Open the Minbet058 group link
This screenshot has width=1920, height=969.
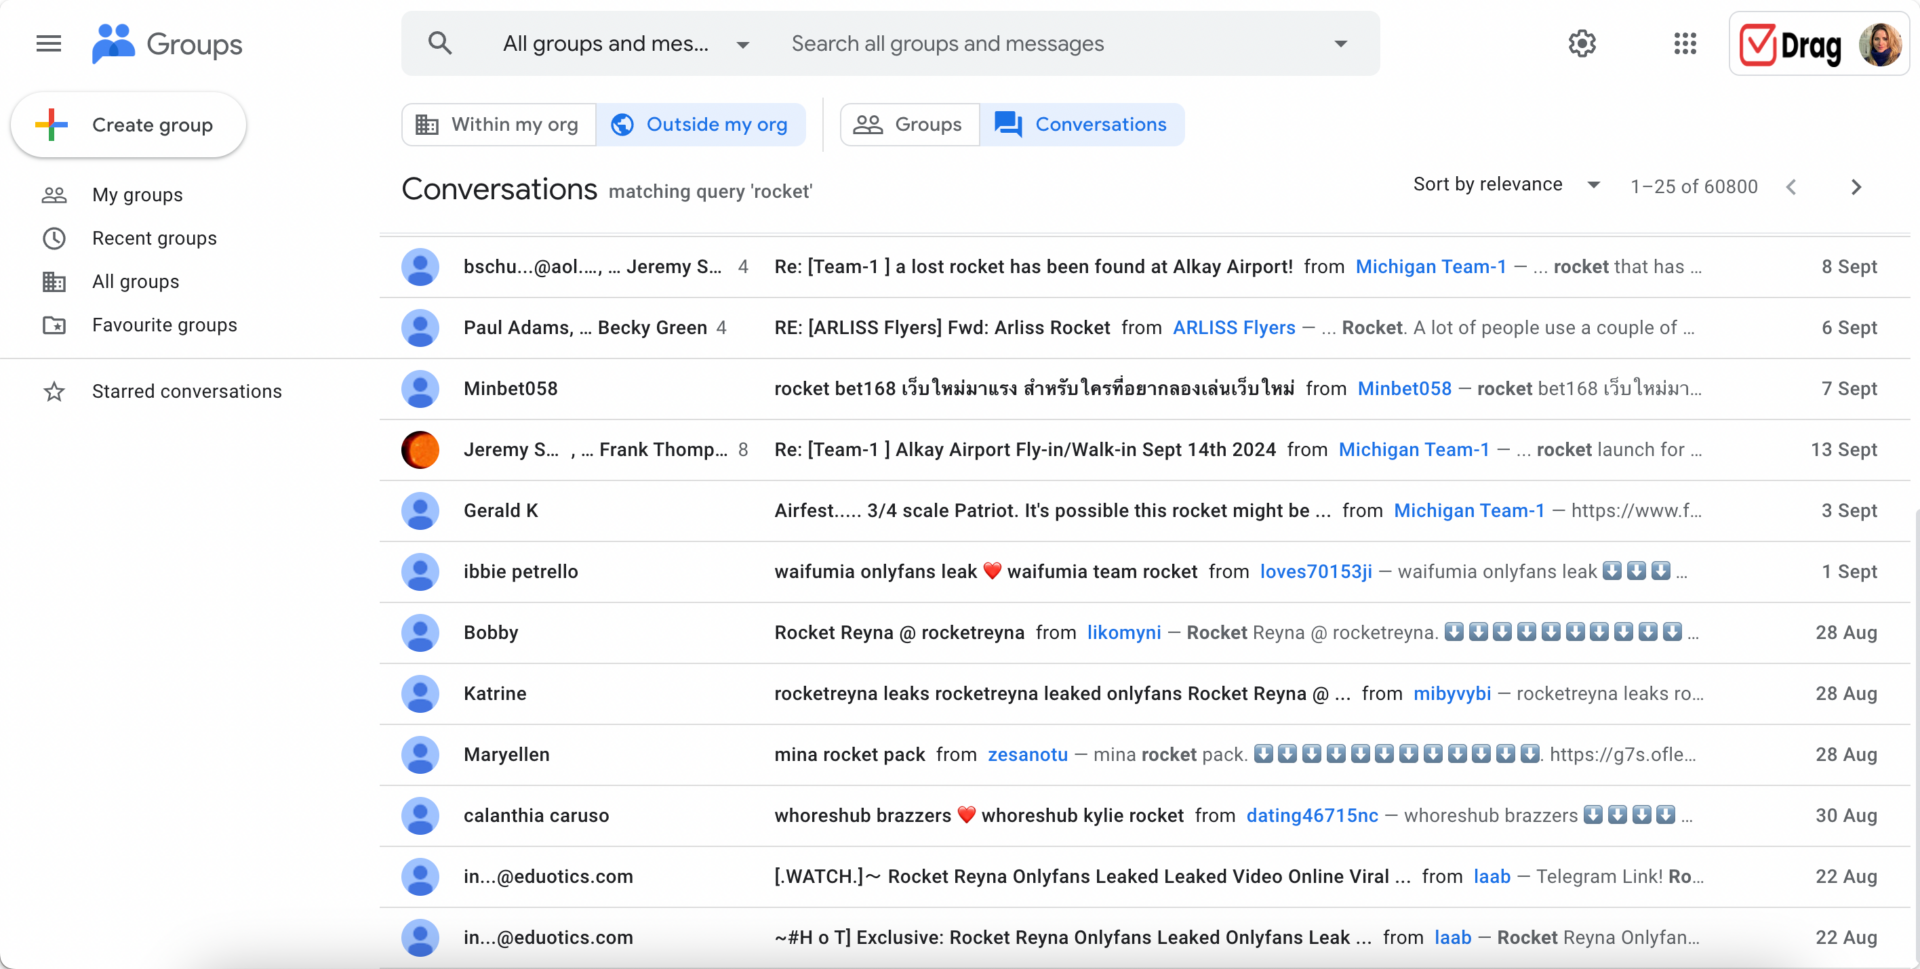pos(1404,389)
